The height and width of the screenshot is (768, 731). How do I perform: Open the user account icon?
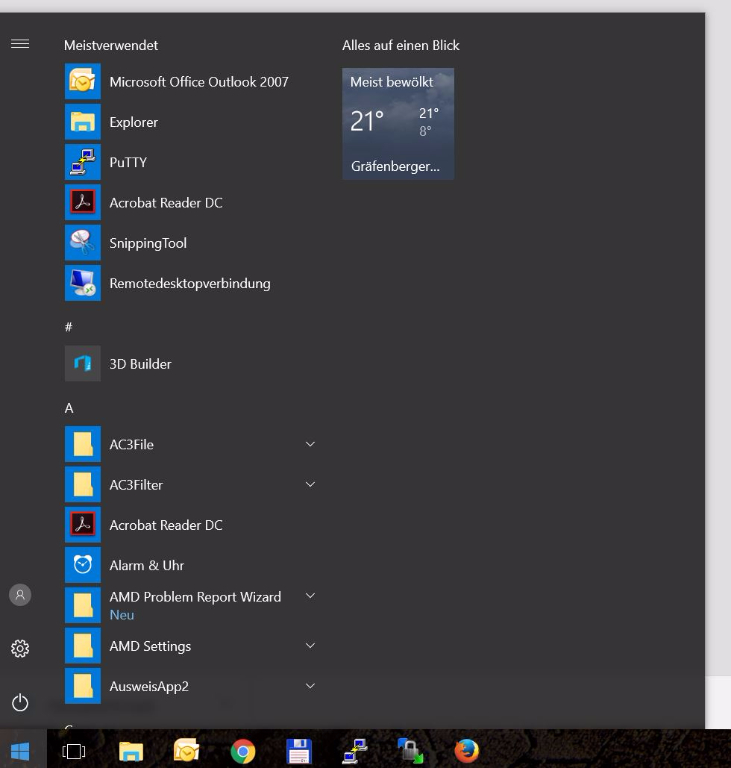(x=20, y=595)
